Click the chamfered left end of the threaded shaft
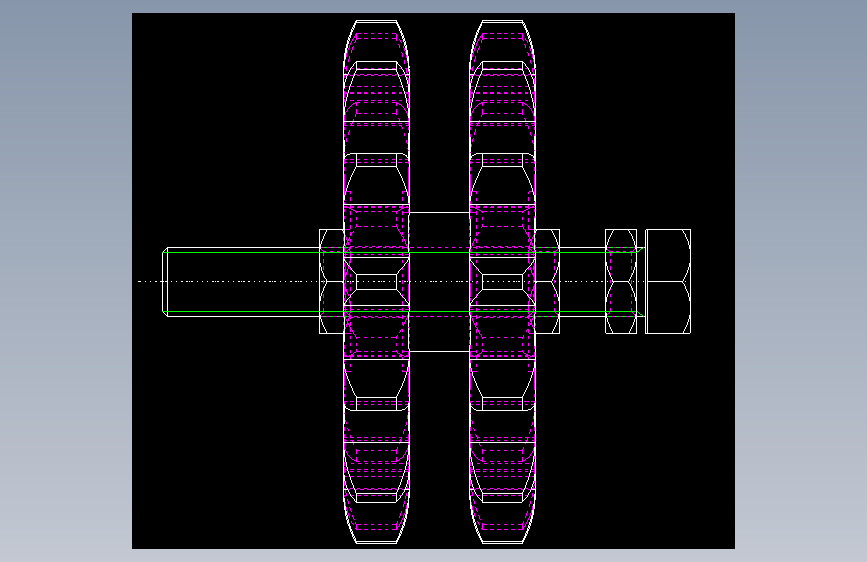The height and width of the screenshot is (562, 867). pos(165,282)
